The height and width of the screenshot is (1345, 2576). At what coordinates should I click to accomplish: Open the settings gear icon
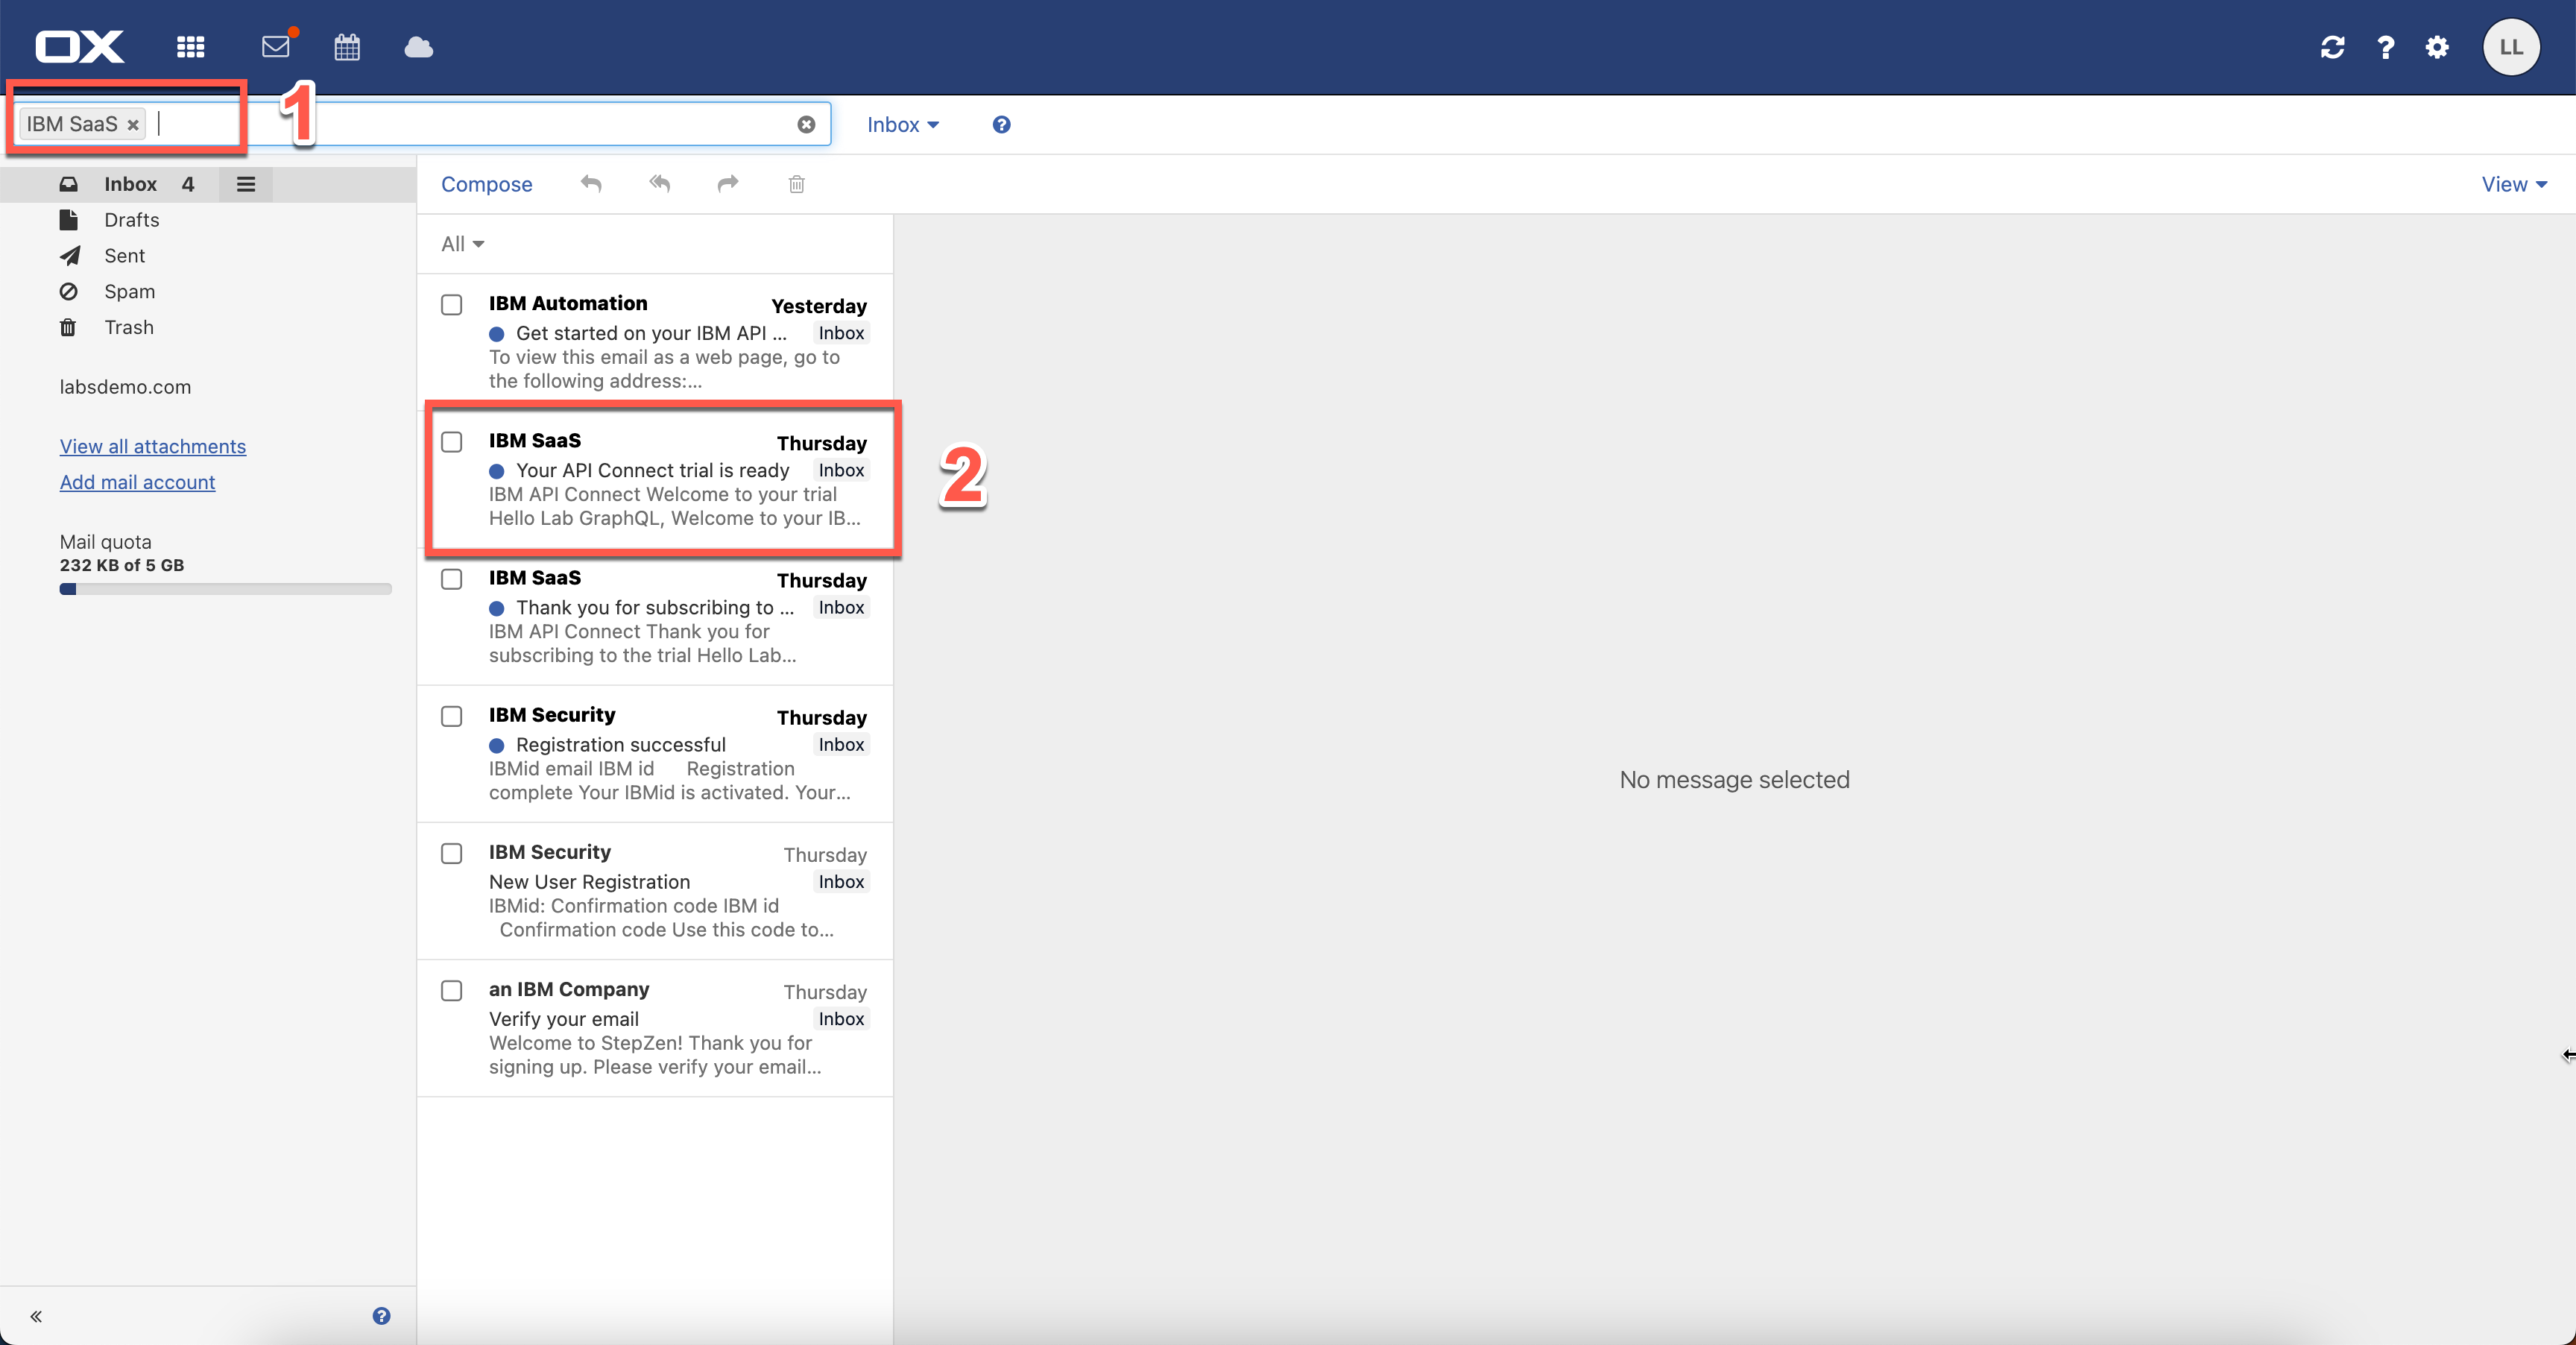click(x=2437, y=47)
